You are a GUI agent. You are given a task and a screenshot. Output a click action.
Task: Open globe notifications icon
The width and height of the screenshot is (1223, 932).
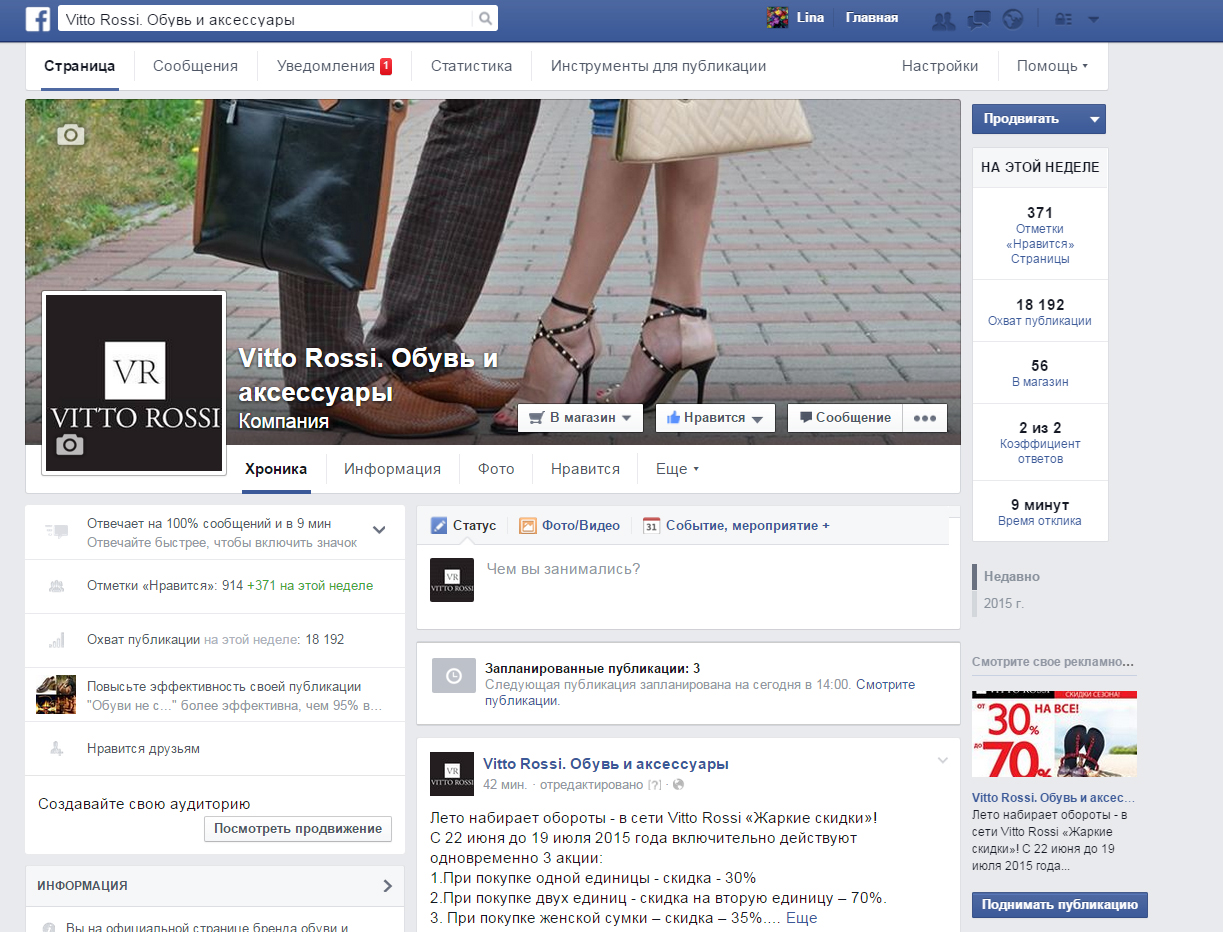(x=1013, y=18)
